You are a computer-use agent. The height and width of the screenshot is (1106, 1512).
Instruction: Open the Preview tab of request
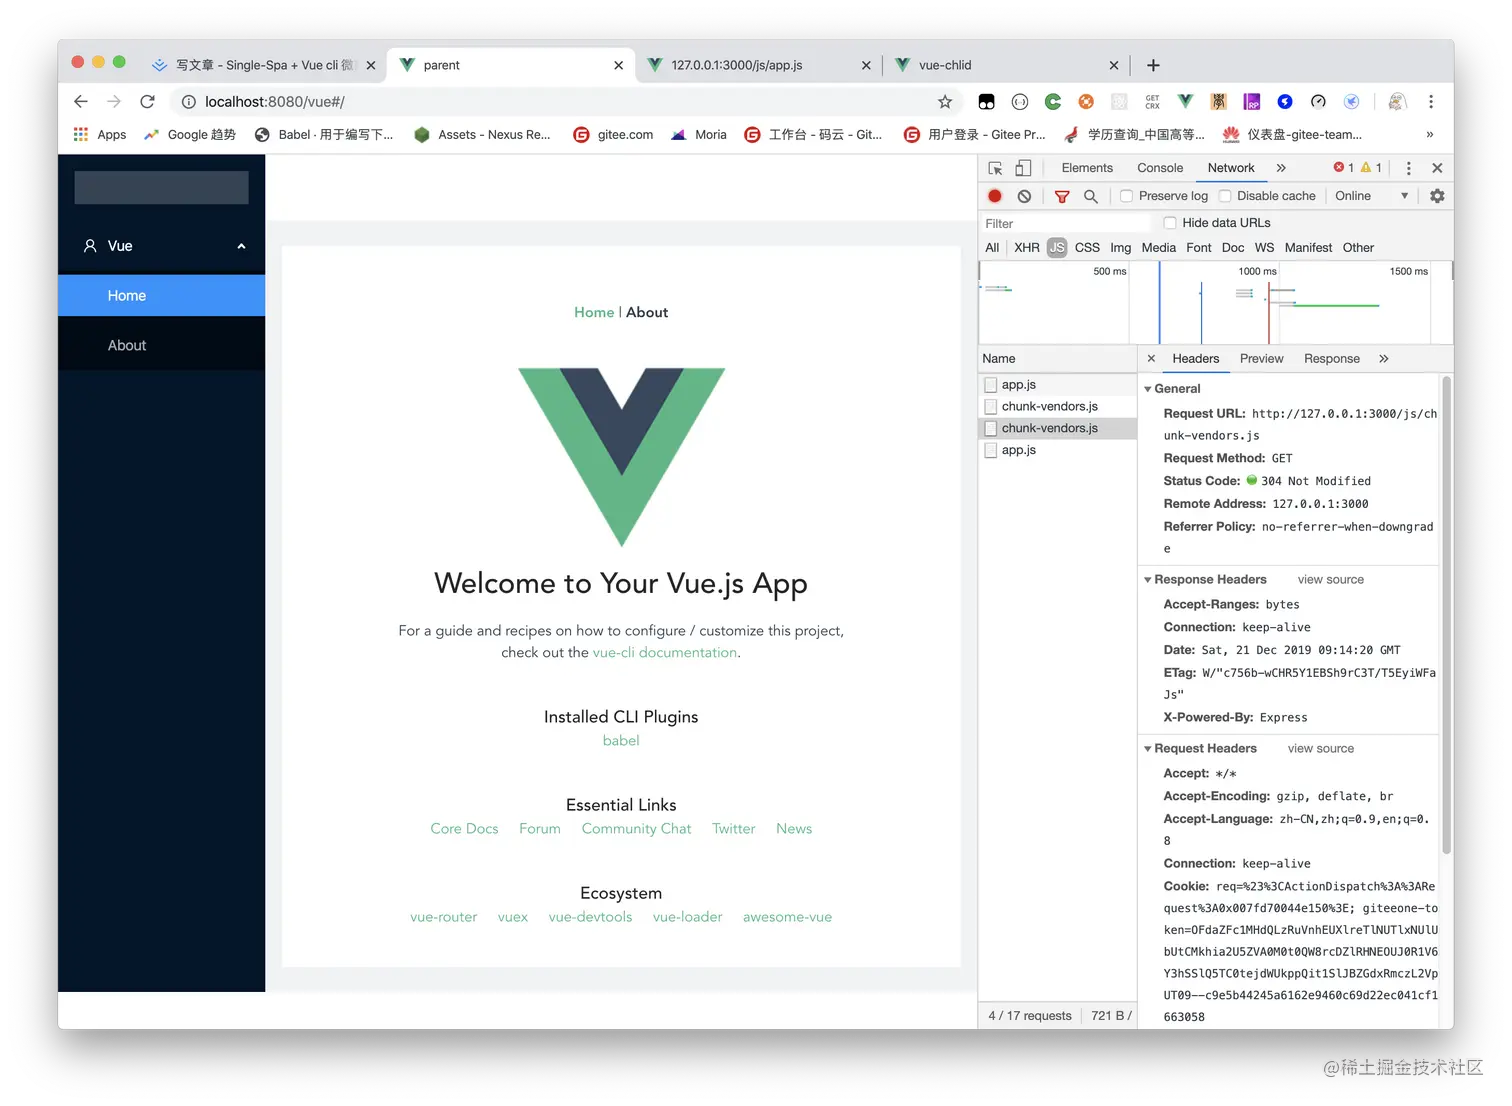1261,358
